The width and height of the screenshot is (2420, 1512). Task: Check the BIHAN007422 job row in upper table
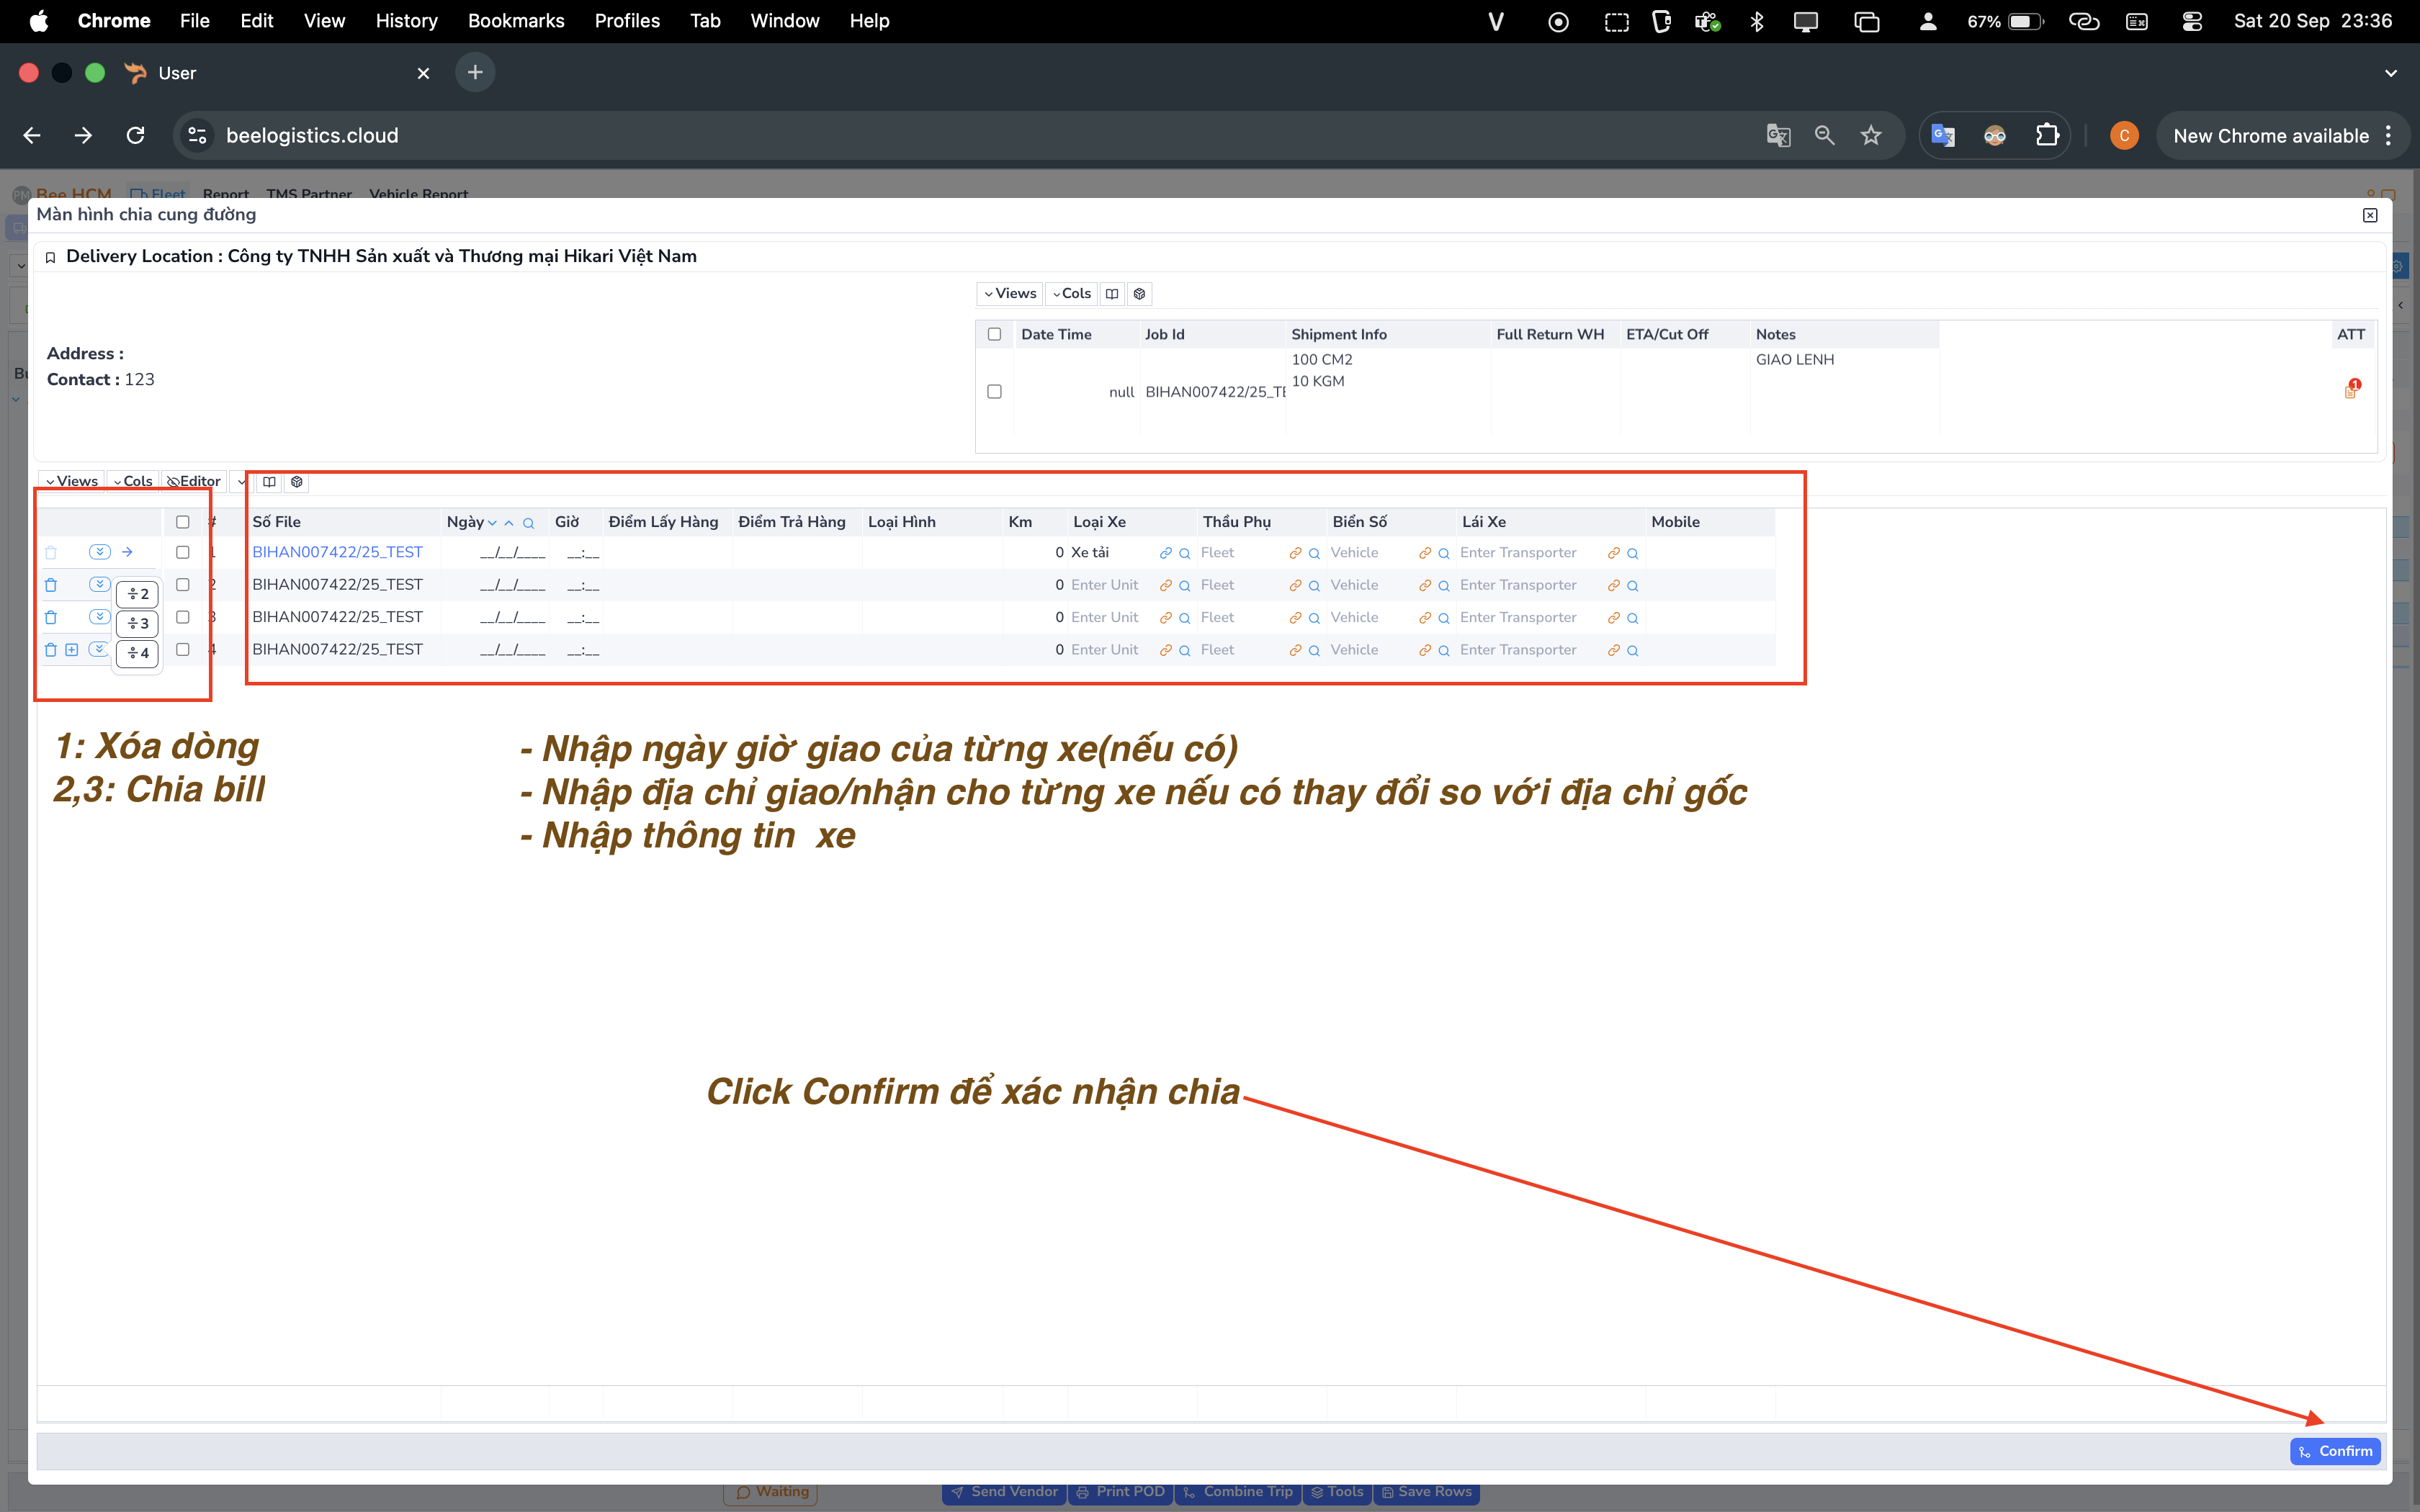coord(994,391)
